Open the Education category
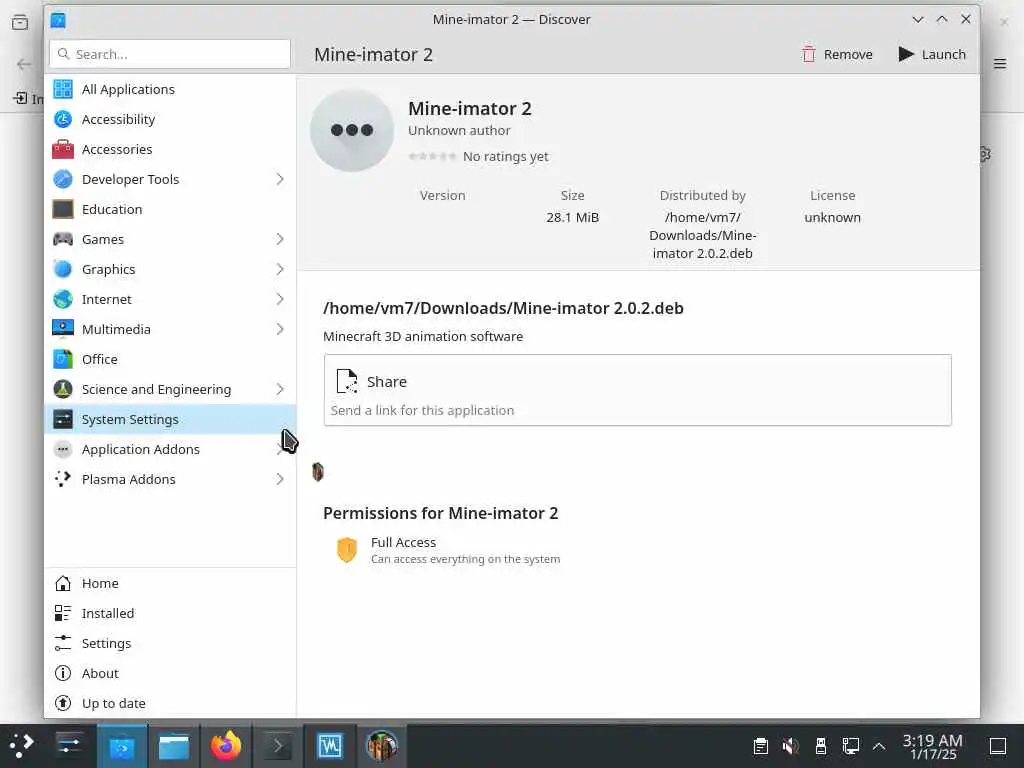Image resolution: width=1024 pixels, height=768 pixels. [170, 210]
